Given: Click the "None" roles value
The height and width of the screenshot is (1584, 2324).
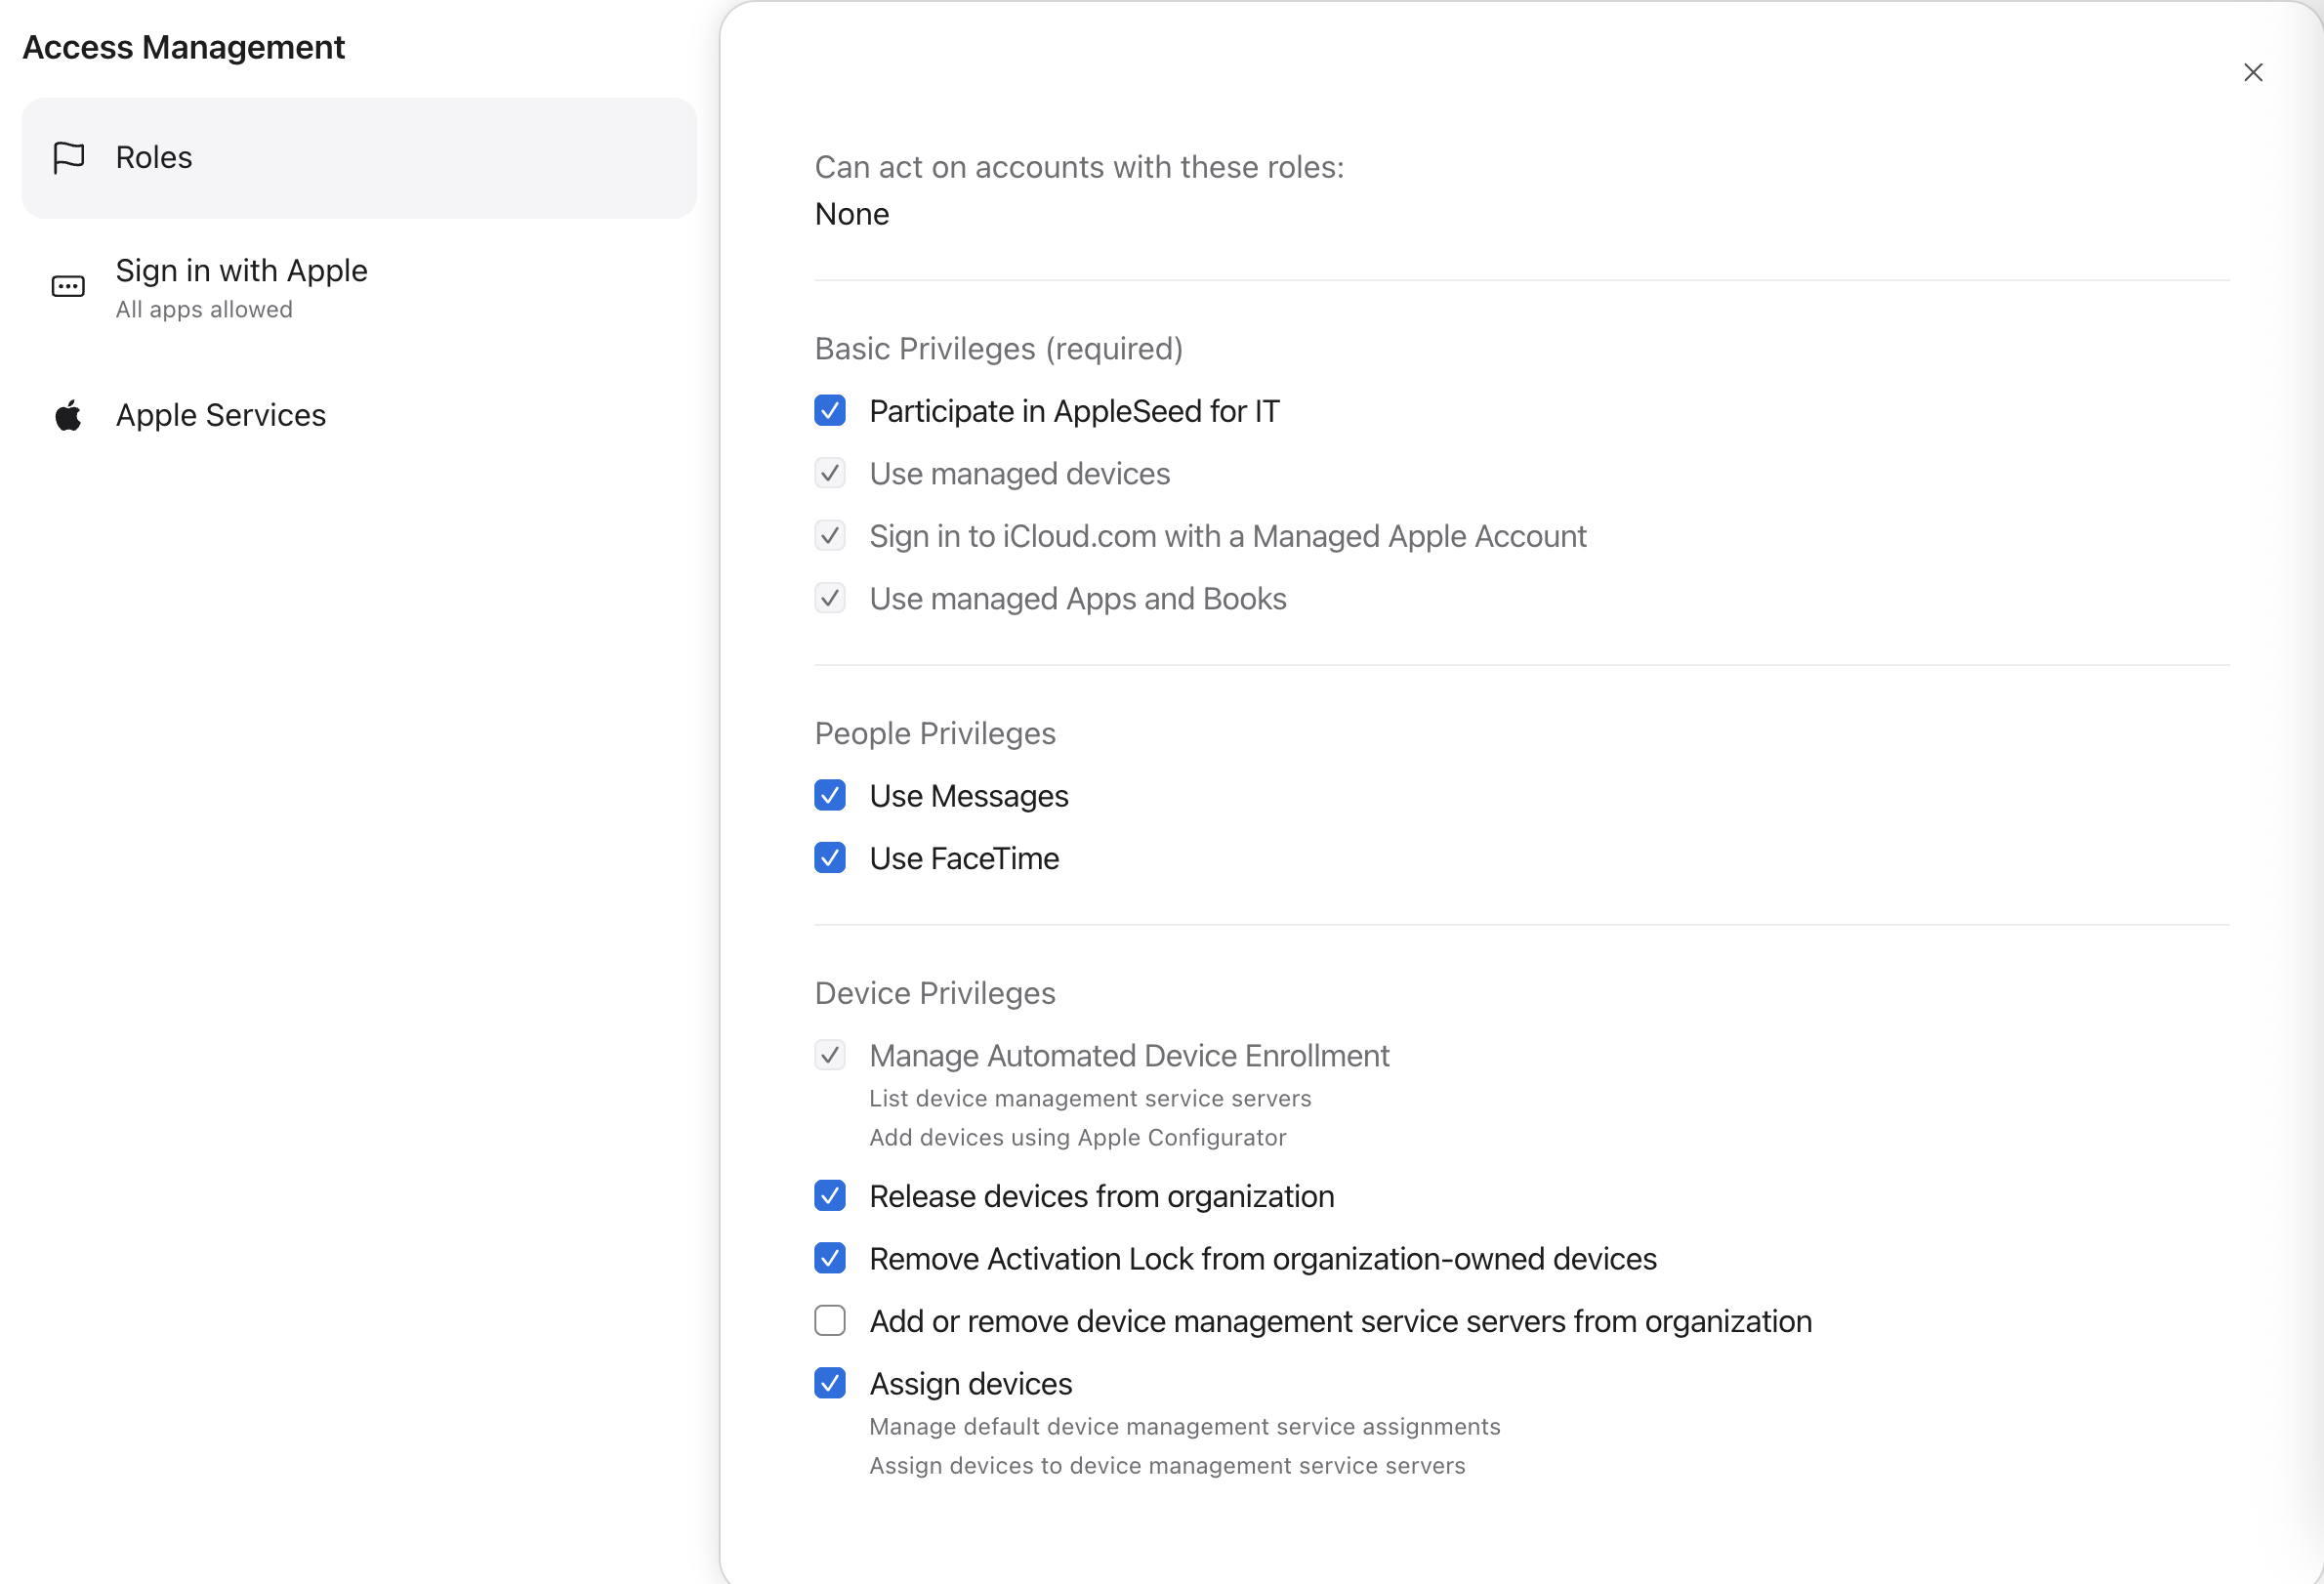Looking at the screenshot, I should click(852, 214).
